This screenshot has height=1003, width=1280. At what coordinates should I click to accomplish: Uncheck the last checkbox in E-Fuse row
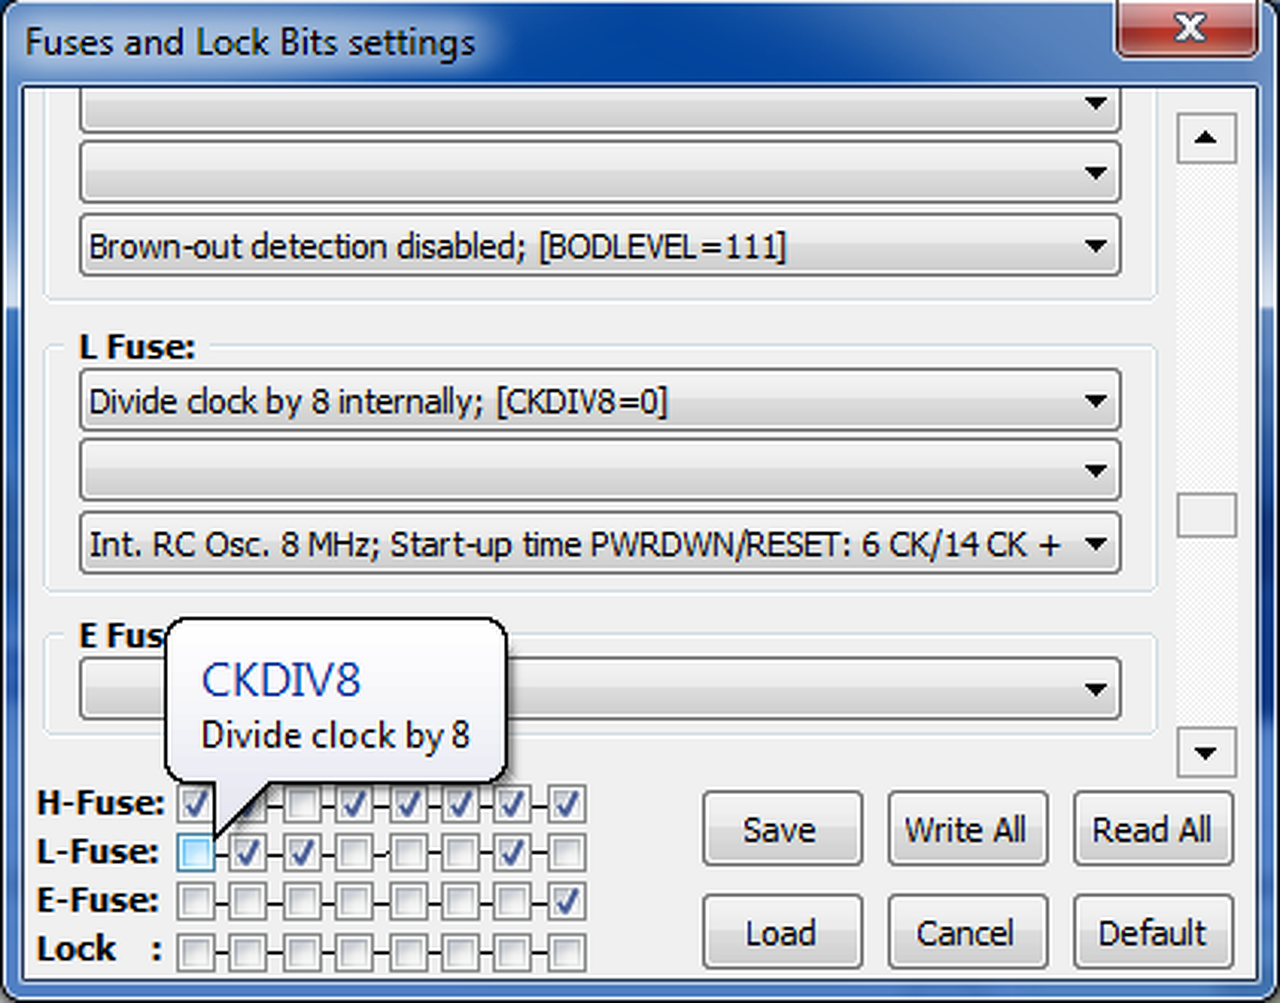pos(566,901)
